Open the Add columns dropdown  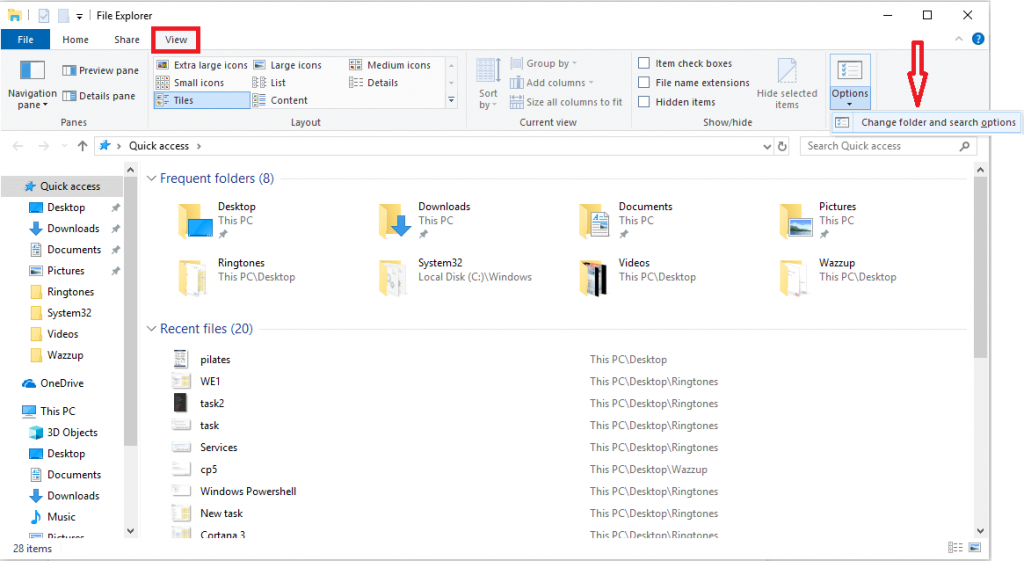point(552,82)
